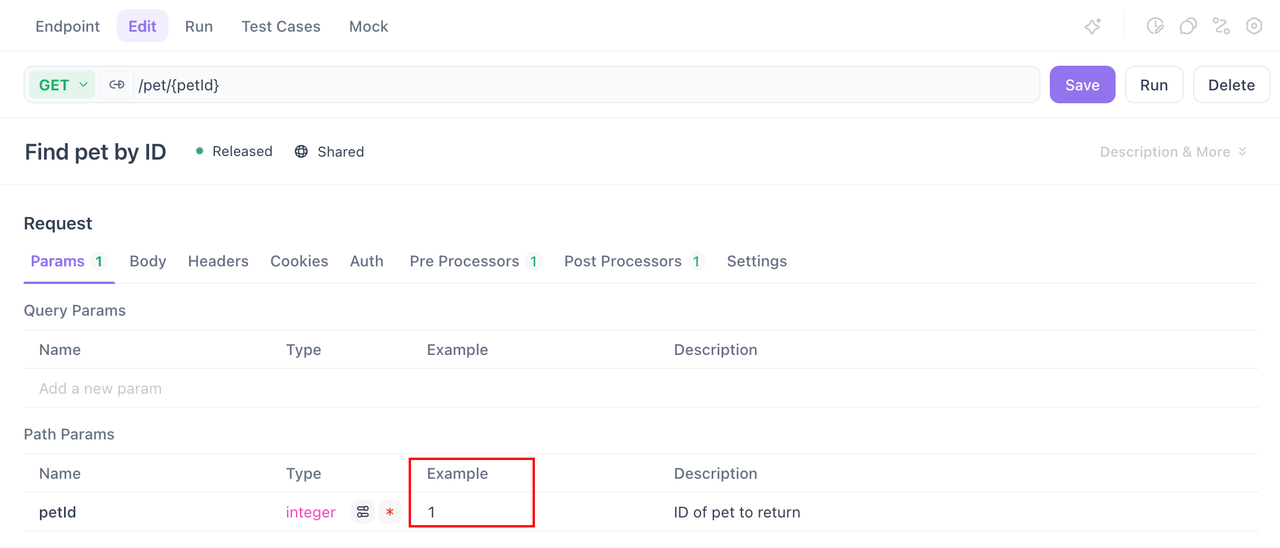The image size is (1280, 548).
Task: Change petId's integer type
Action: (x=311, y=512)
